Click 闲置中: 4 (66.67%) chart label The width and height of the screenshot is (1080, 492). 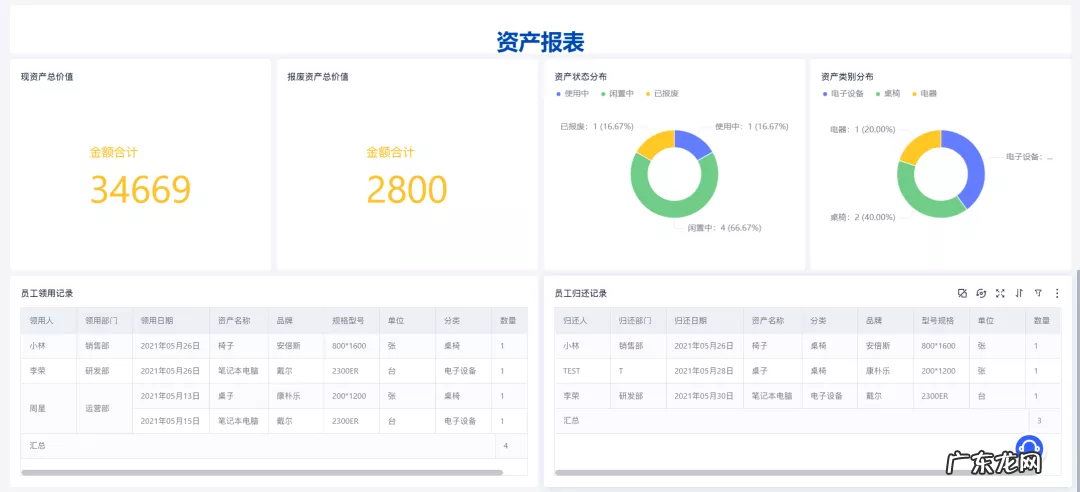coord(725,227)
